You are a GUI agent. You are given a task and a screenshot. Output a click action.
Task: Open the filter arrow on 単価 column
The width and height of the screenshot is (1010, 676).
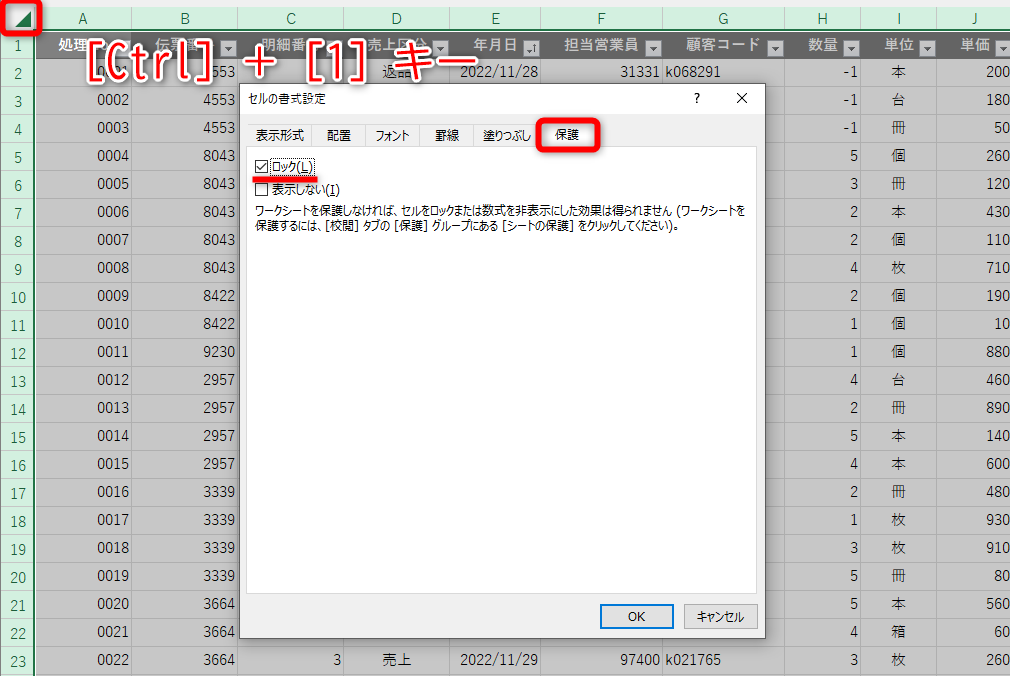pyautogui.click(x=1003, y=47)
